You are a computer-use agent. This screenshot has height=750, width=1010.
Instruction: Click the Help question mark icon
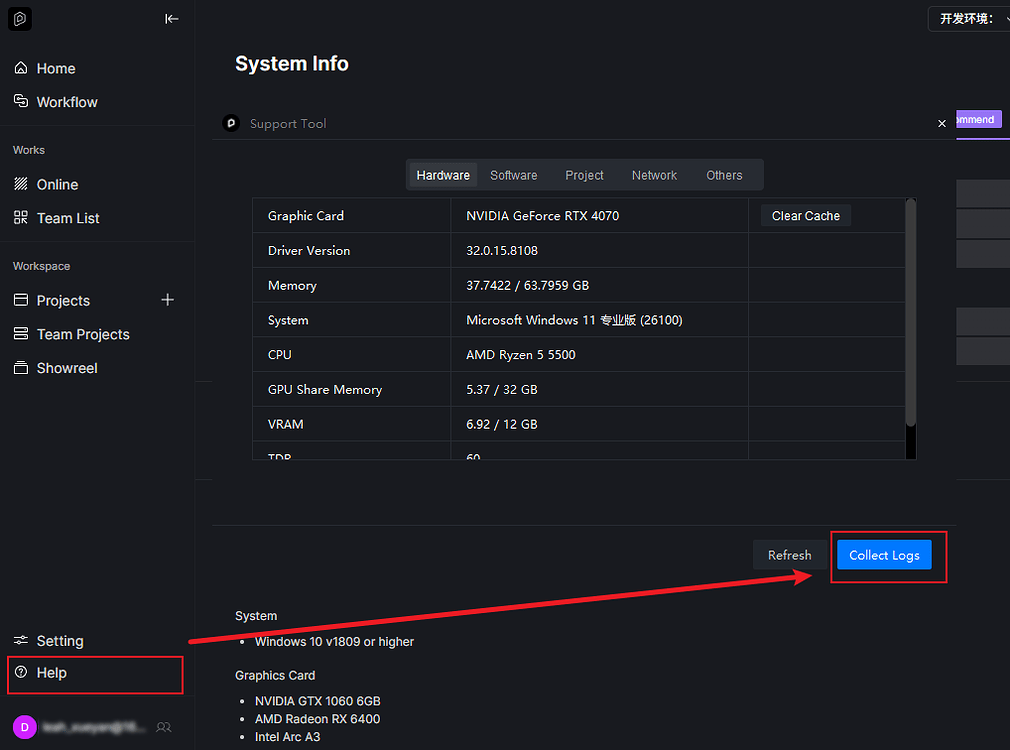[x=21, y=673]
